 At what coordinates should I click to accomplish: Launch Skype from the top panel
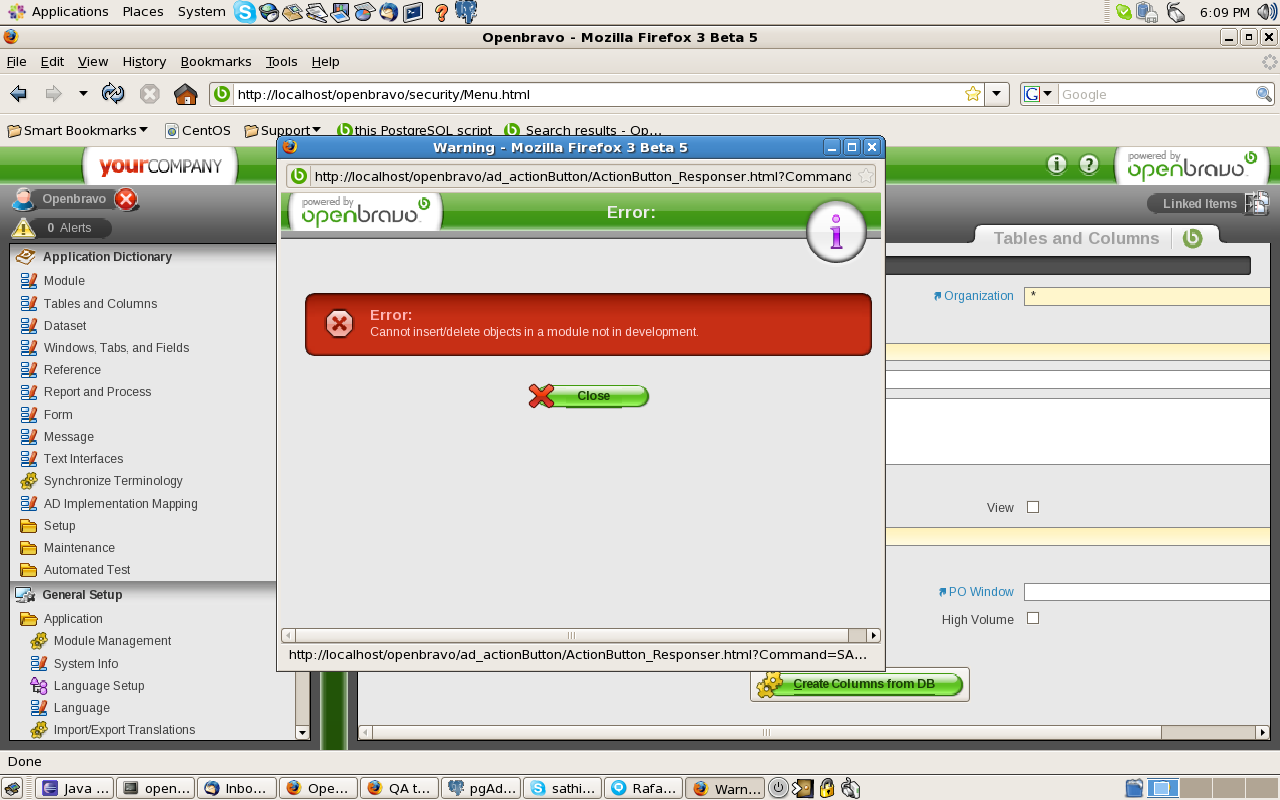click(244, 12)
